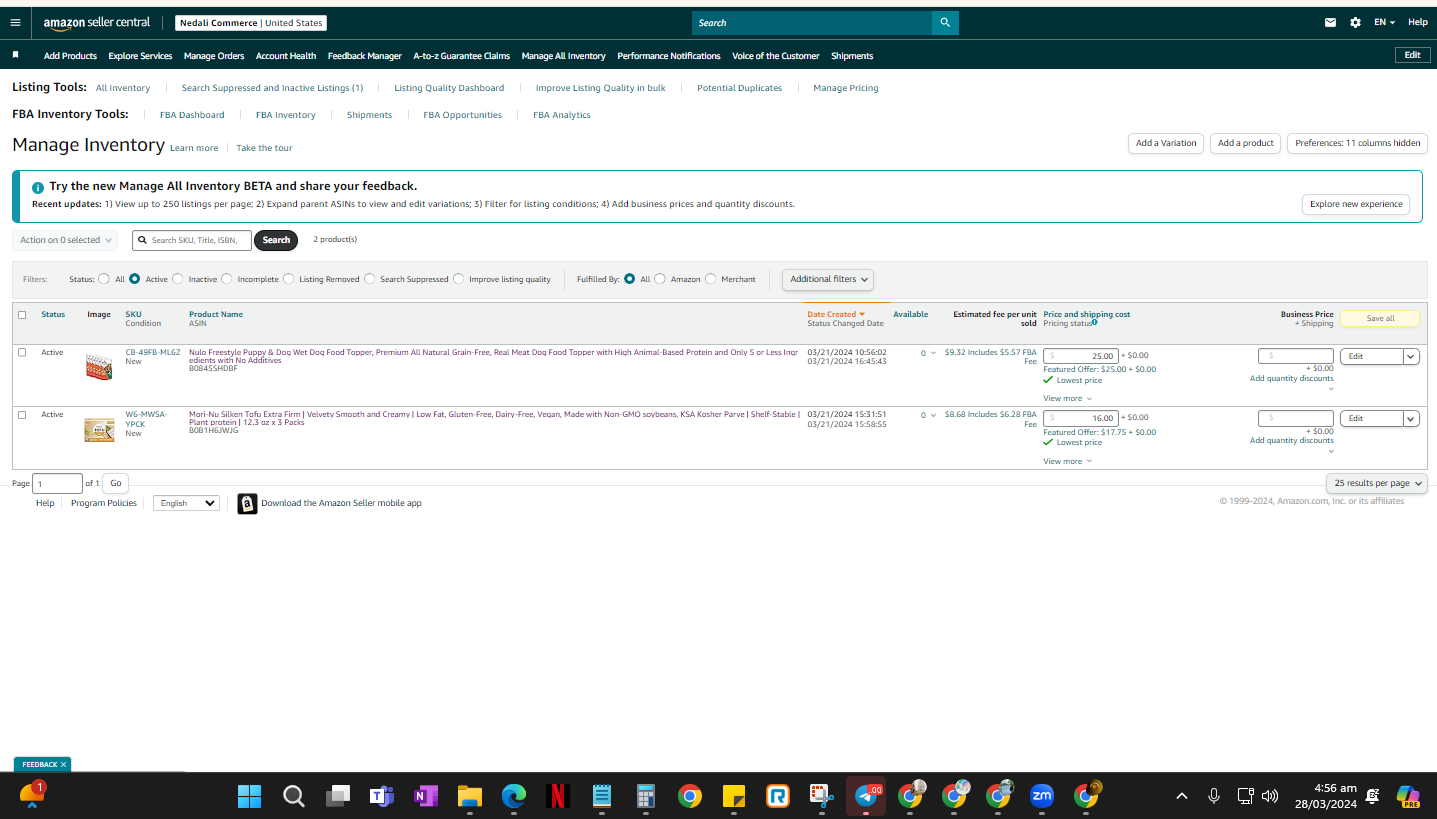The height and width of the screenshot is (819, 1437).
Task: Expand the 'Additional filters' dropdown
Action: (827, 279)
